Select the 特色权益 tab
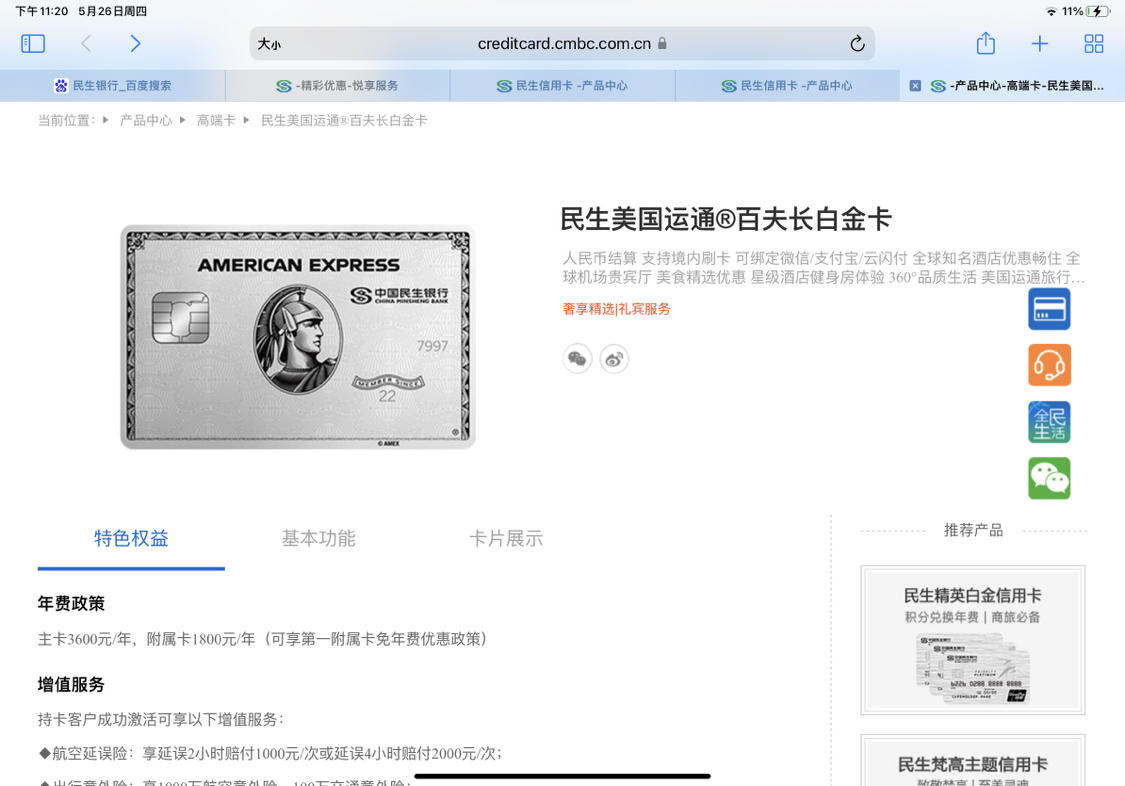Screen dimensions: 1125x786 (x=131, y=539)
